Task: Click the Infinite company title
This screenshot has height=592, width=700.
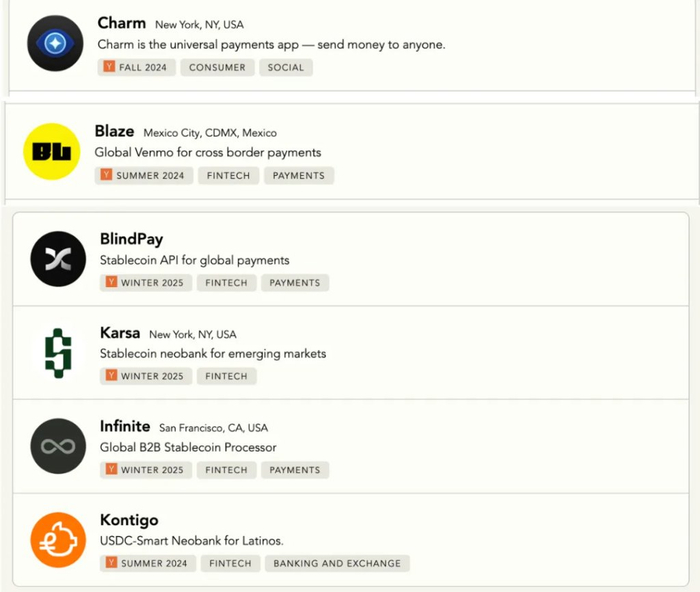Action: [125, 426]
